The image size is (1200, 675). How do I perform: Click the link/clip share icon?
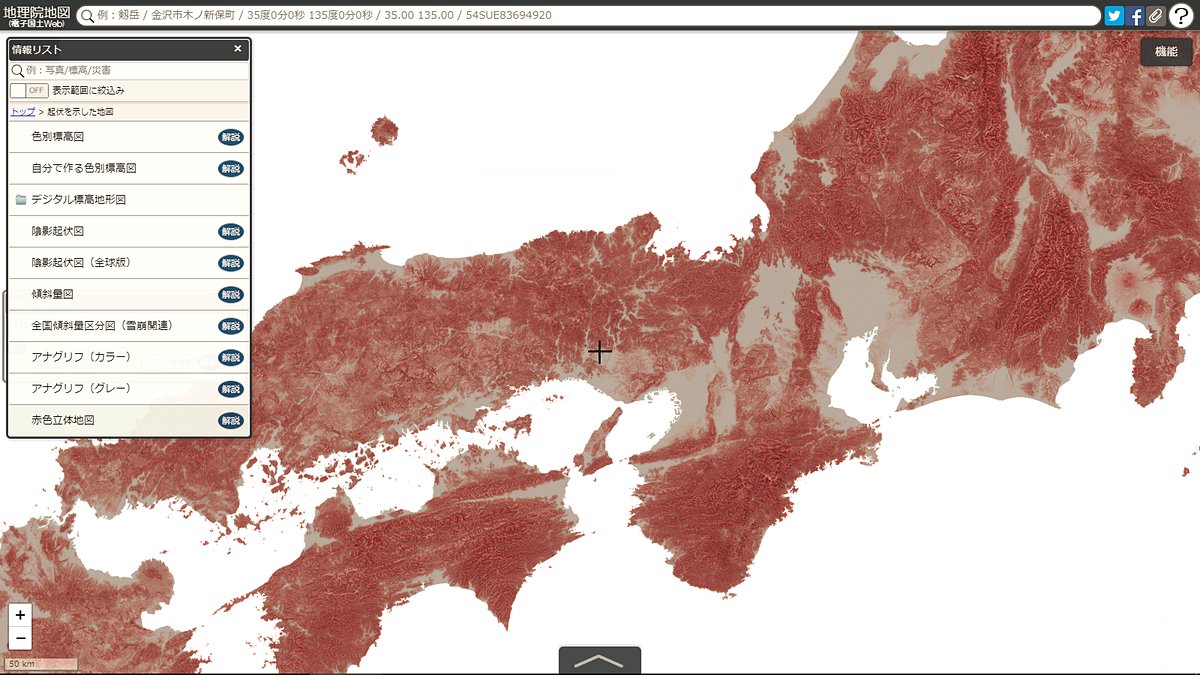point(1155,16)
